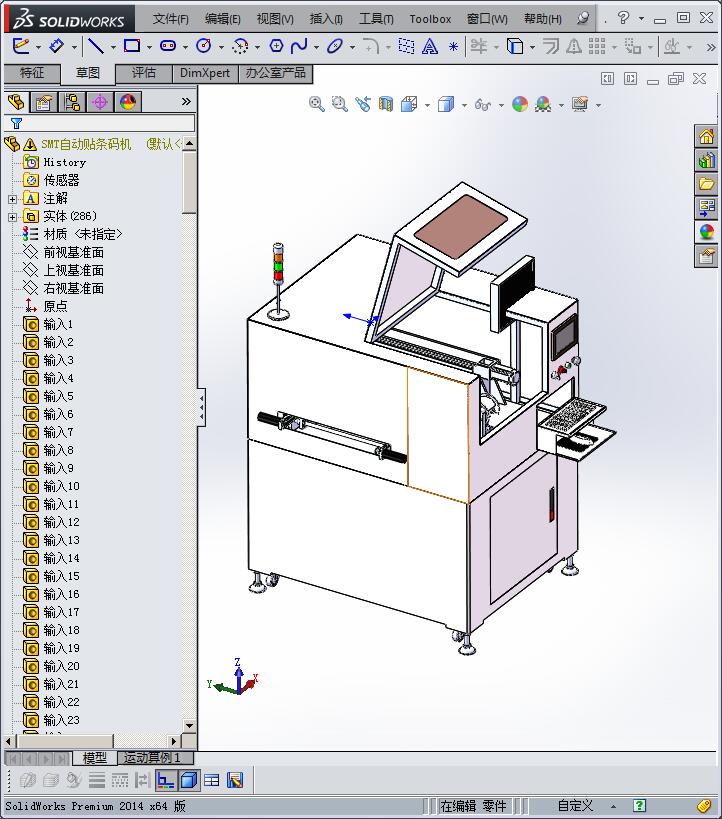The height and width of the screenshot is (819, 722).
Task: Select the Spline tool
Action: (x=299, y=46)
